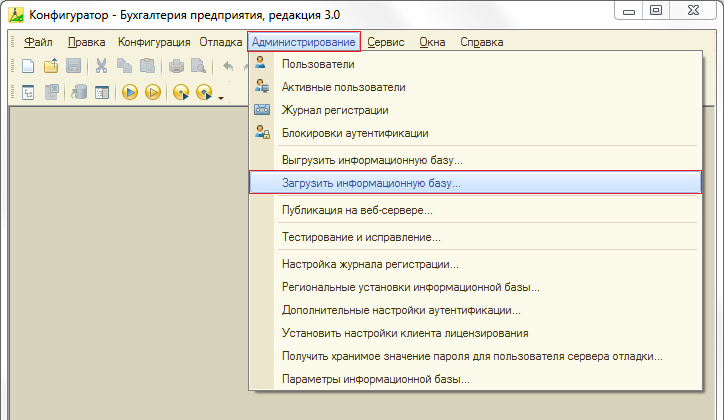724x420 pixels.
Task: Click the Copy toolbar icon
Action: [x=124, y=66]
